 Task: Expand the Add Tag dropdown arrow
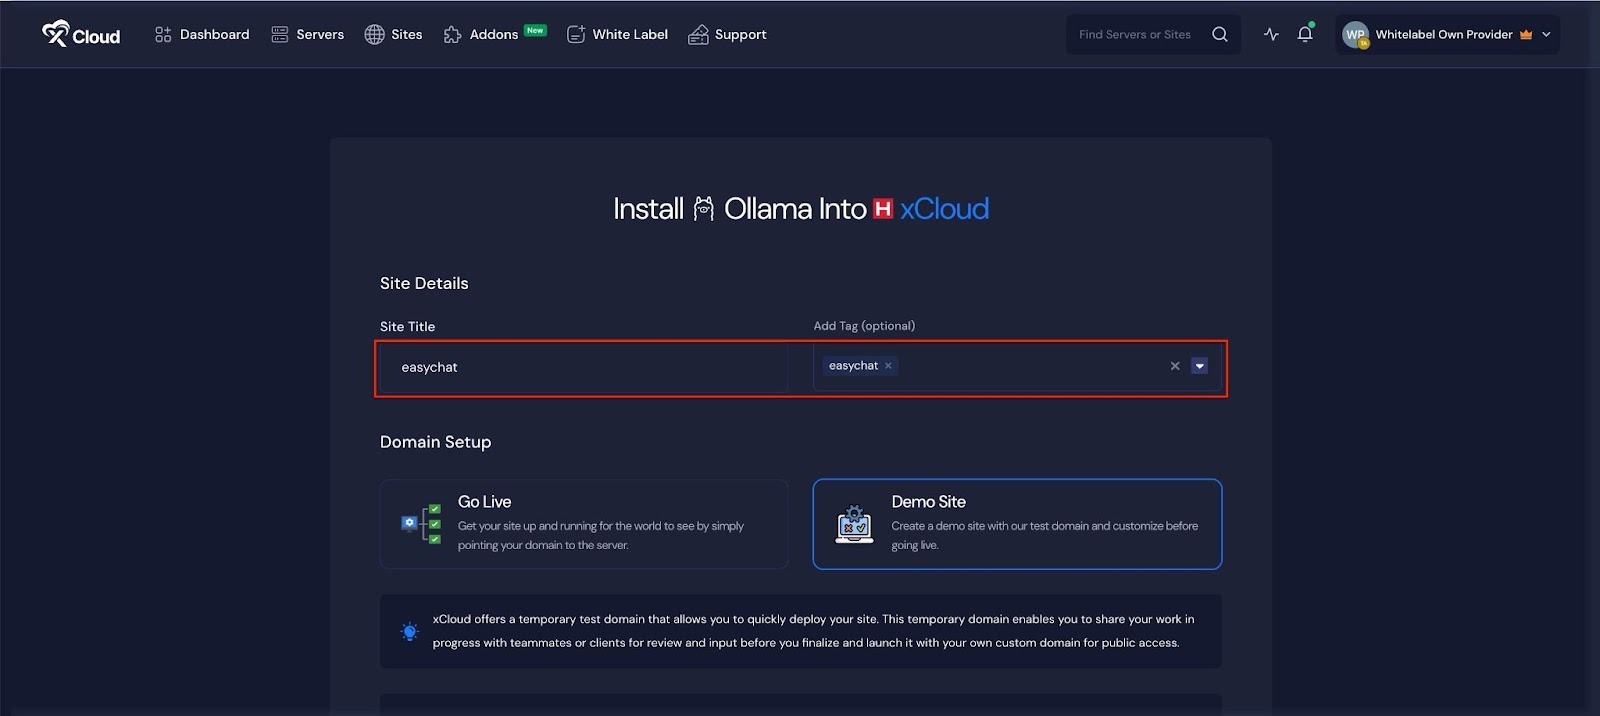(1199, 366)
